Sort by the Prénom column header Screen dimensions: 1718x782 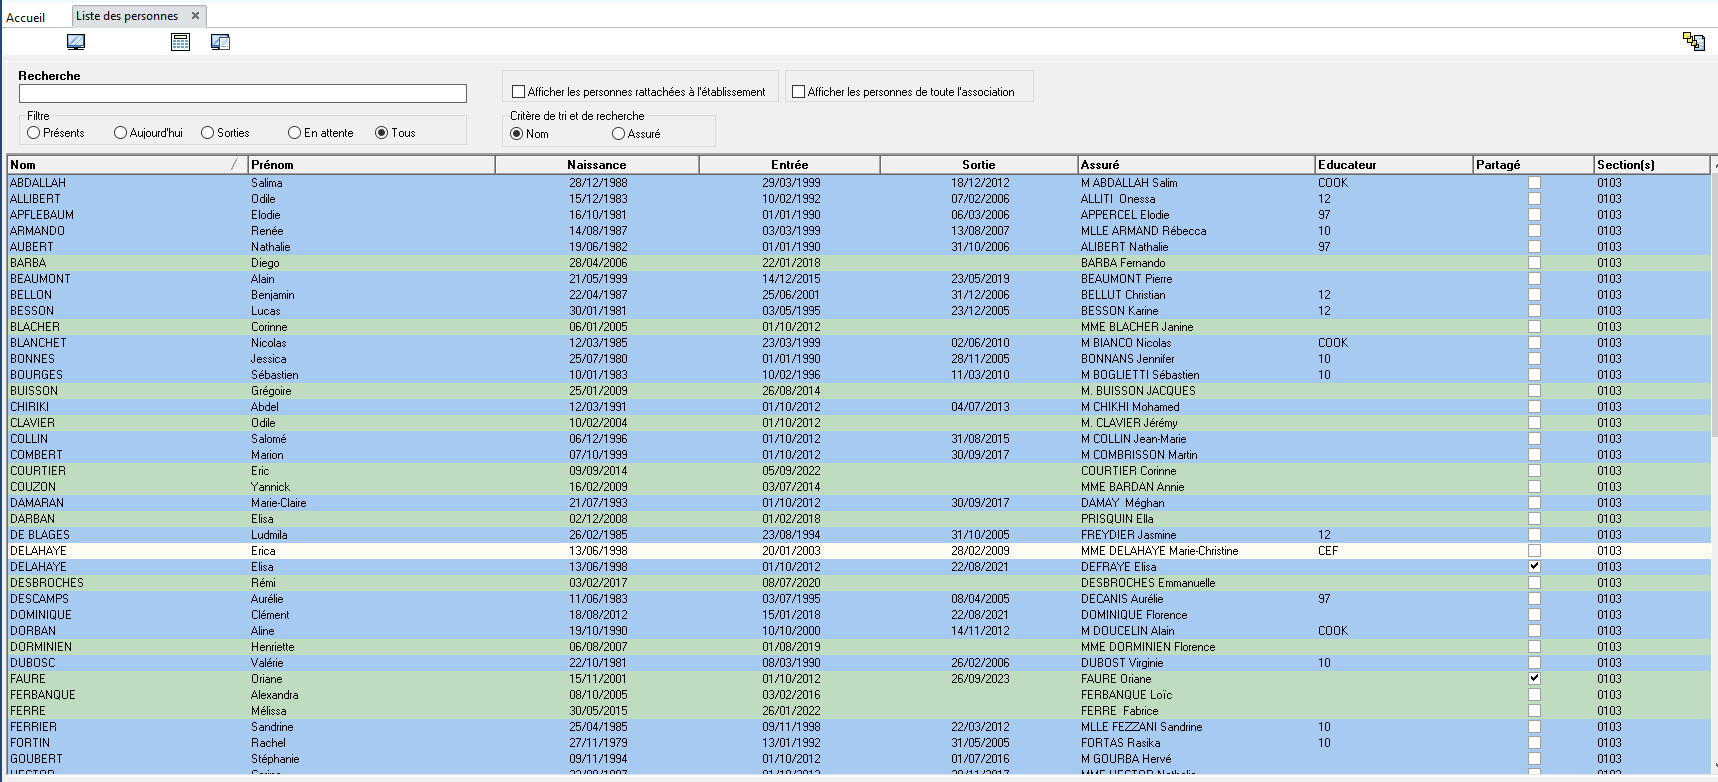click(x=371, y=165)
